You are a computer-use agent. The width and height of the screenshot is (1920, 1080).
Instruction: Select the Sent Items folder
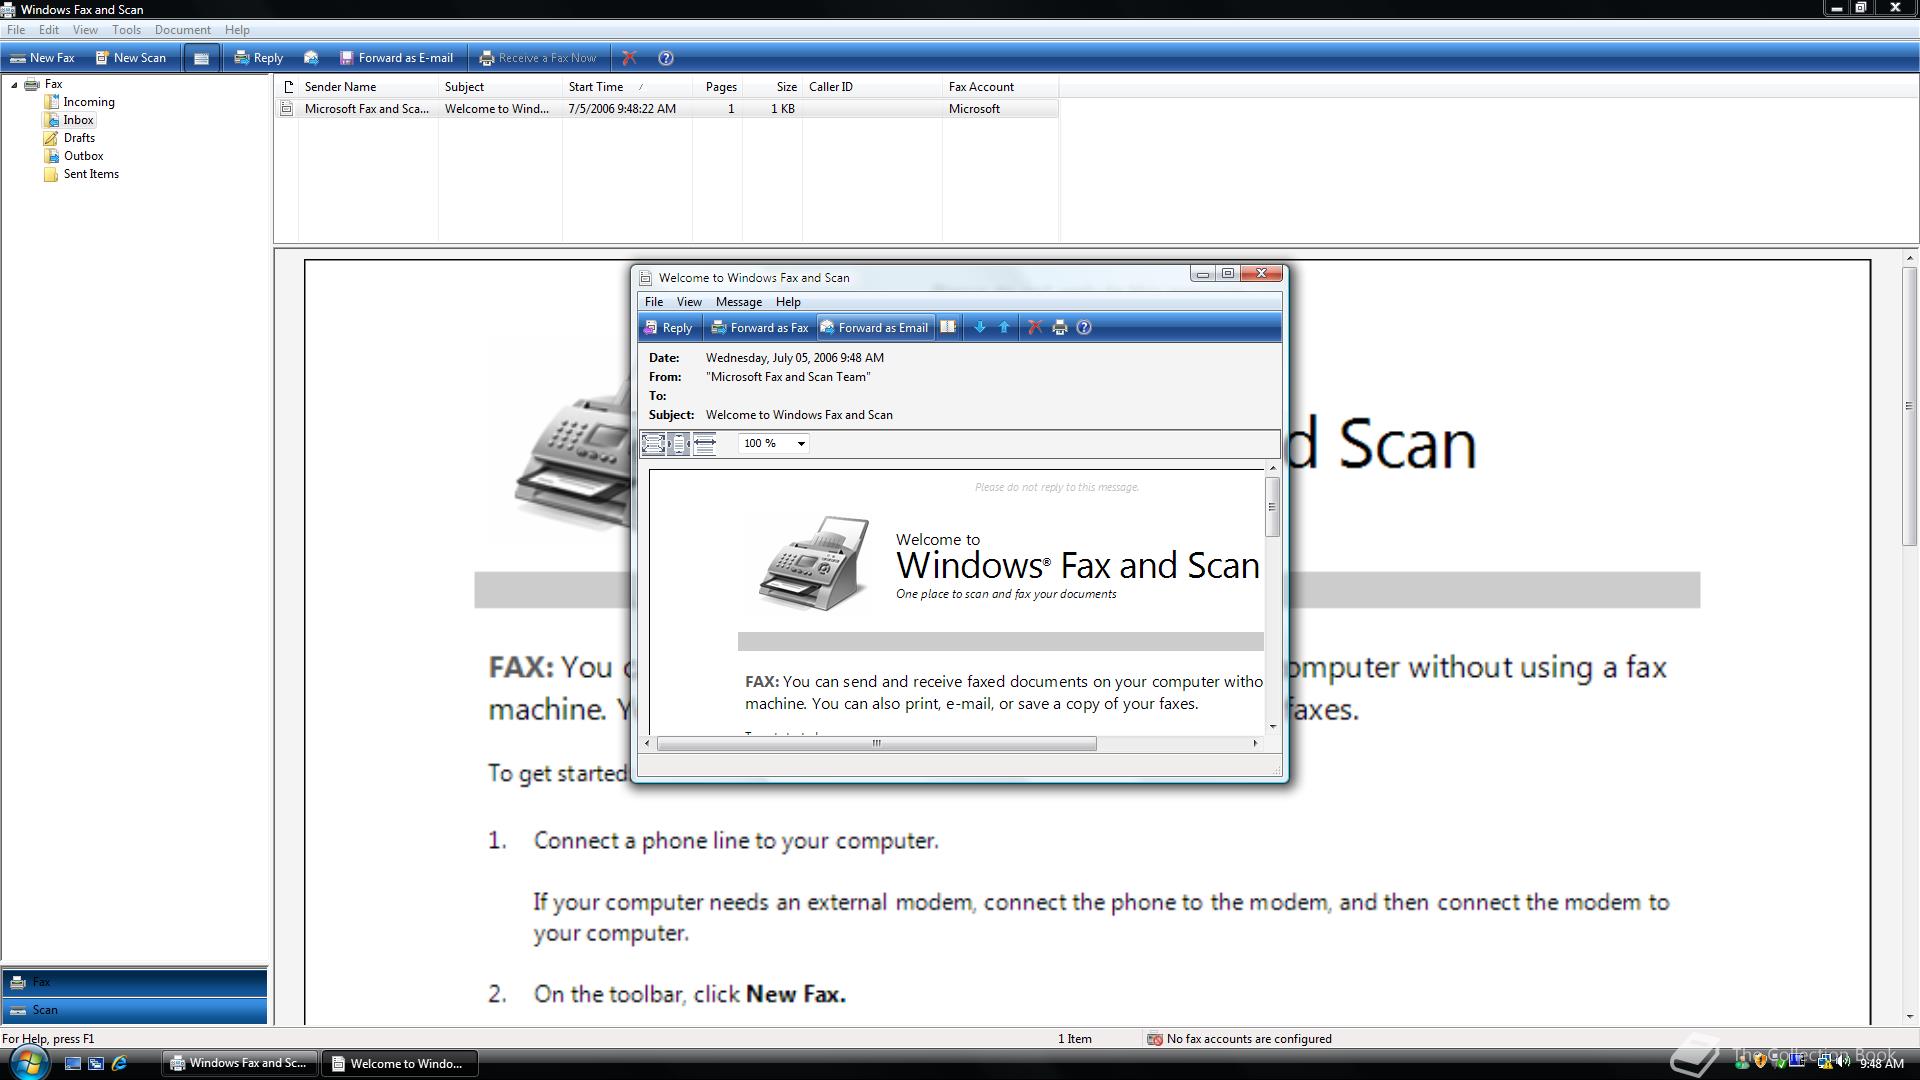pos(91,174)
